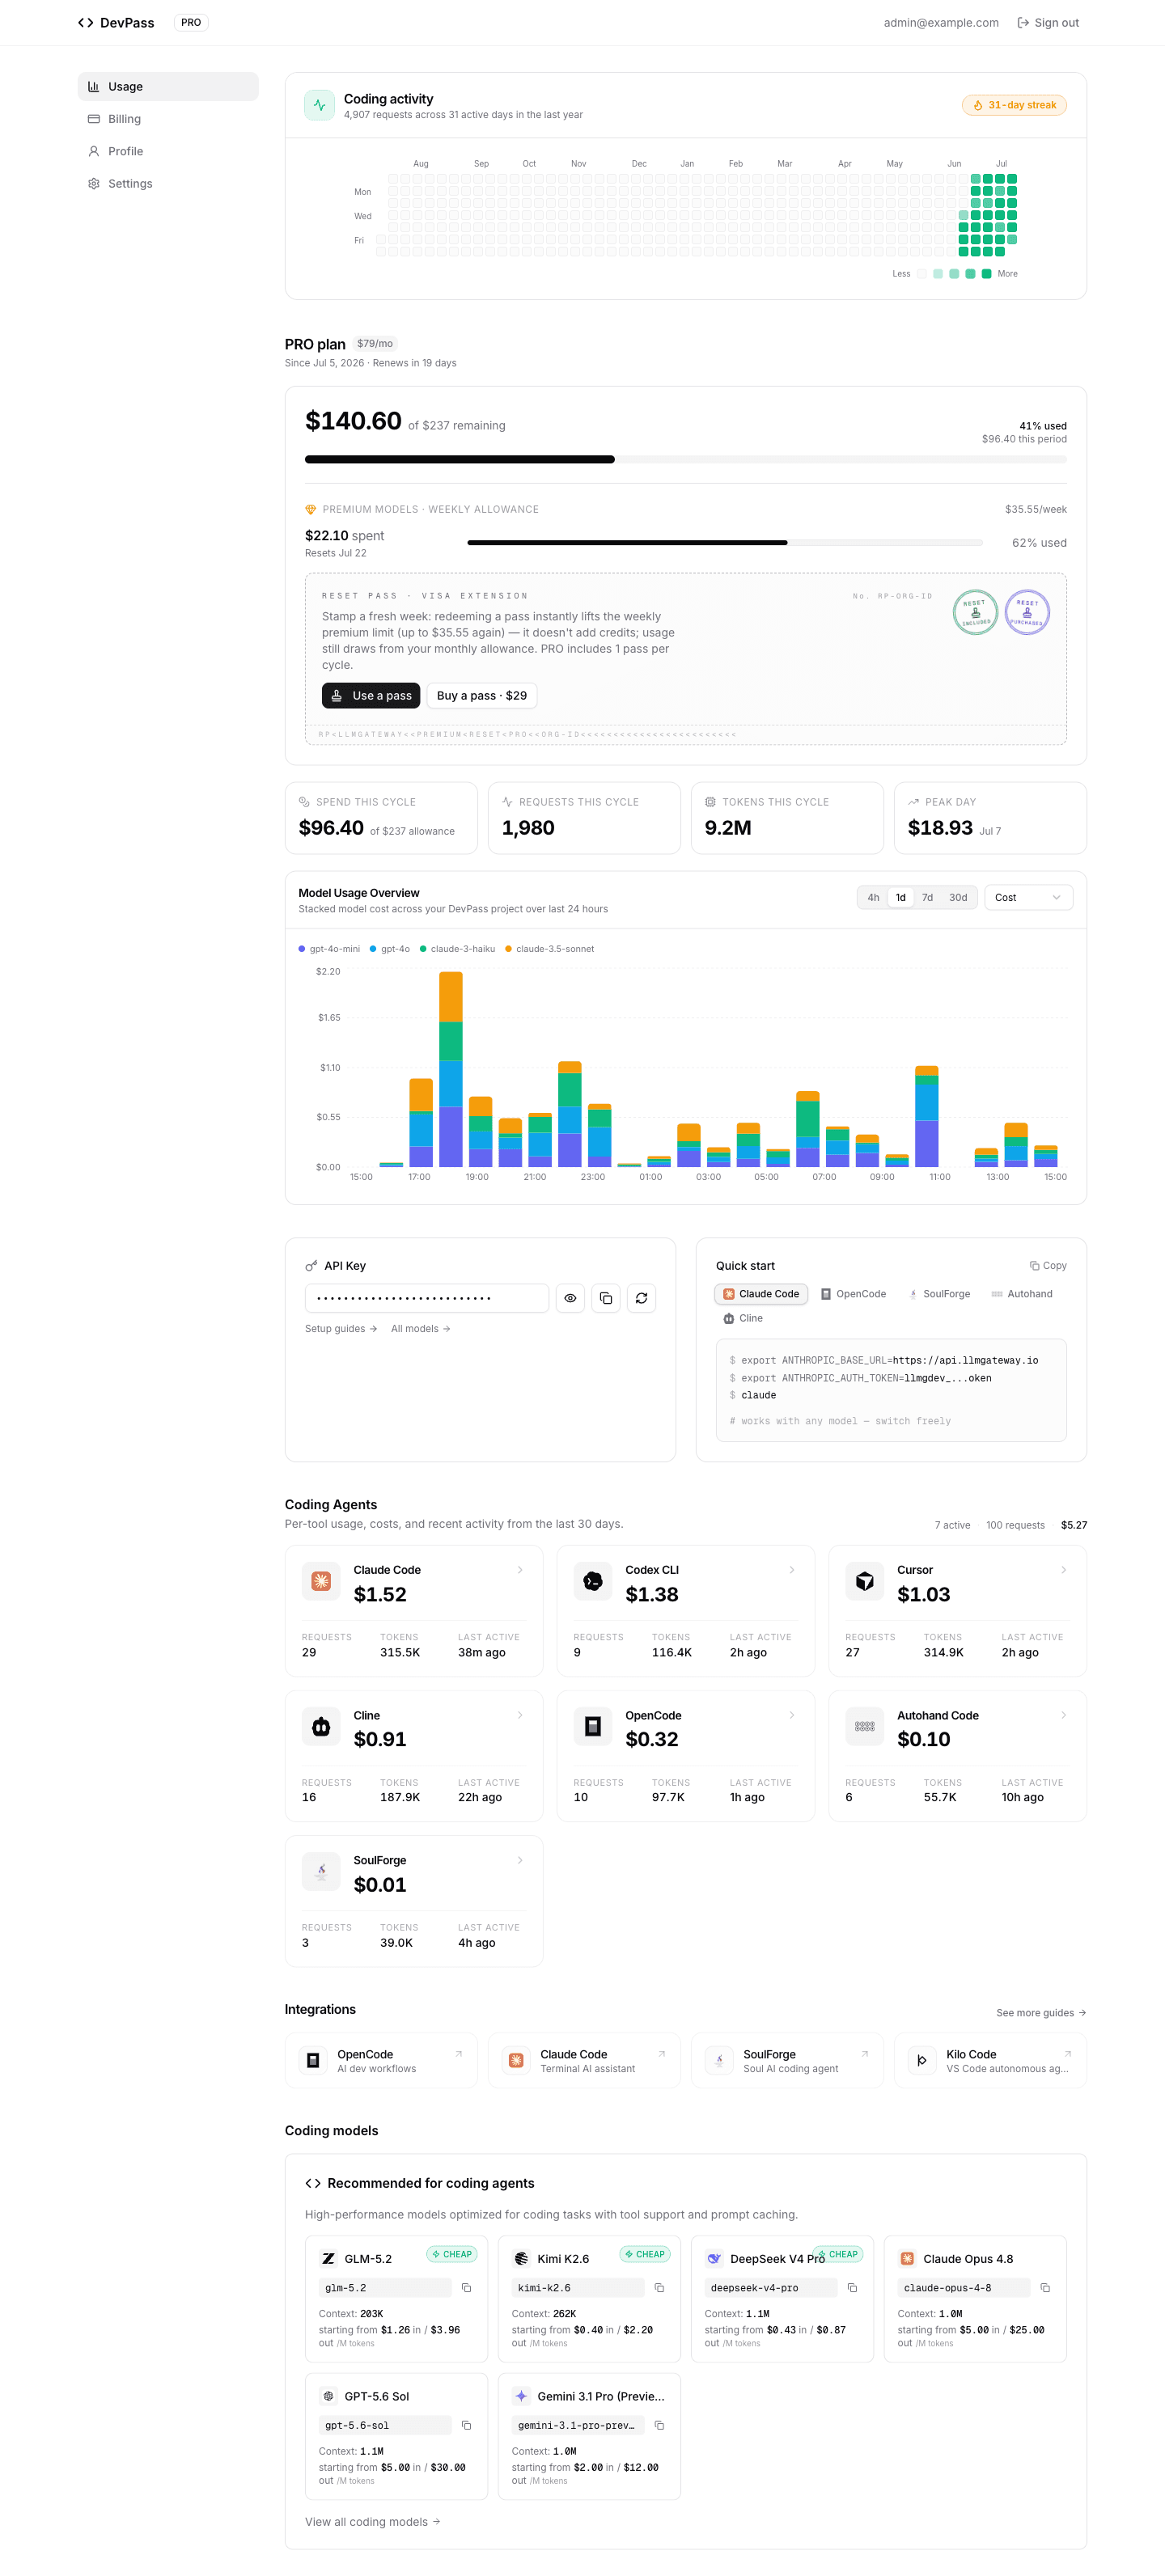Select the 7d time range
Image resolution: width=1165 pixels, height=2576 pixels.
927,897
